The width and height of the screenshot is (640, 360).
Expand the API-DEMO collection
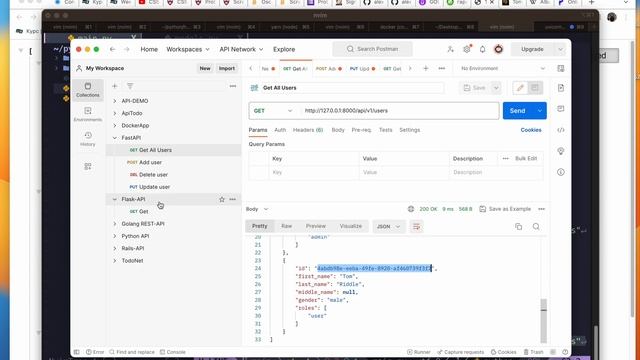tap(115, 101)
